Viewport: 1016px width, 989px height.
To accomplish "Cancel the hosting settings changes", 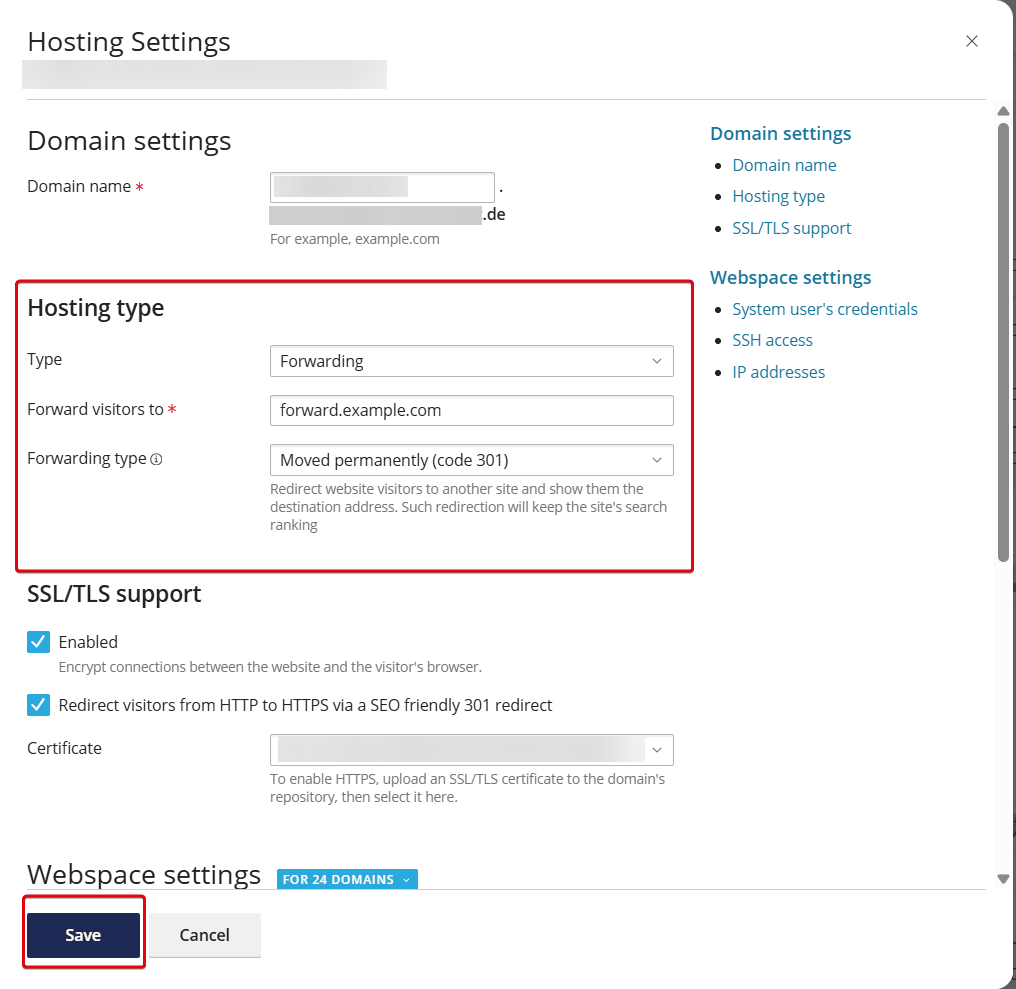I will [204, 934].
